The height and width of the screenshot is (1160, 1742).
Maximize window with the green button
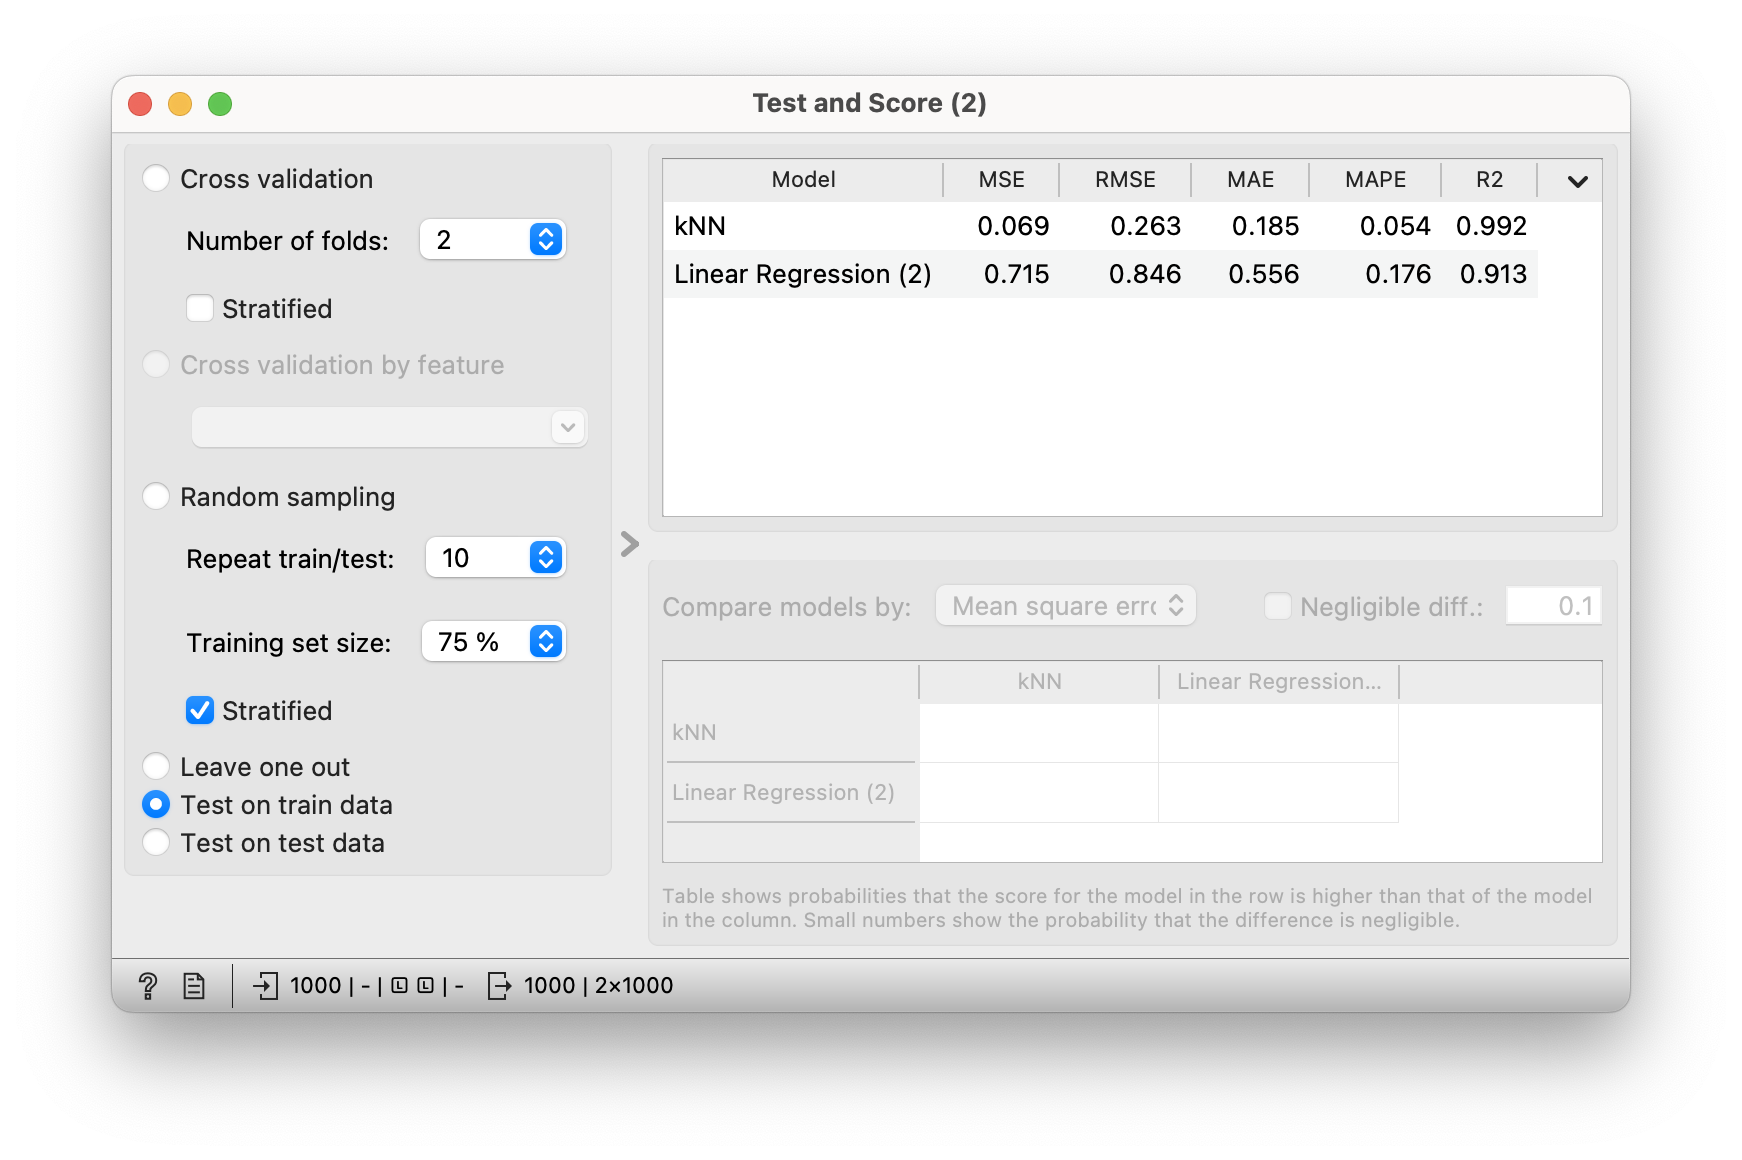tap(220, 104)
